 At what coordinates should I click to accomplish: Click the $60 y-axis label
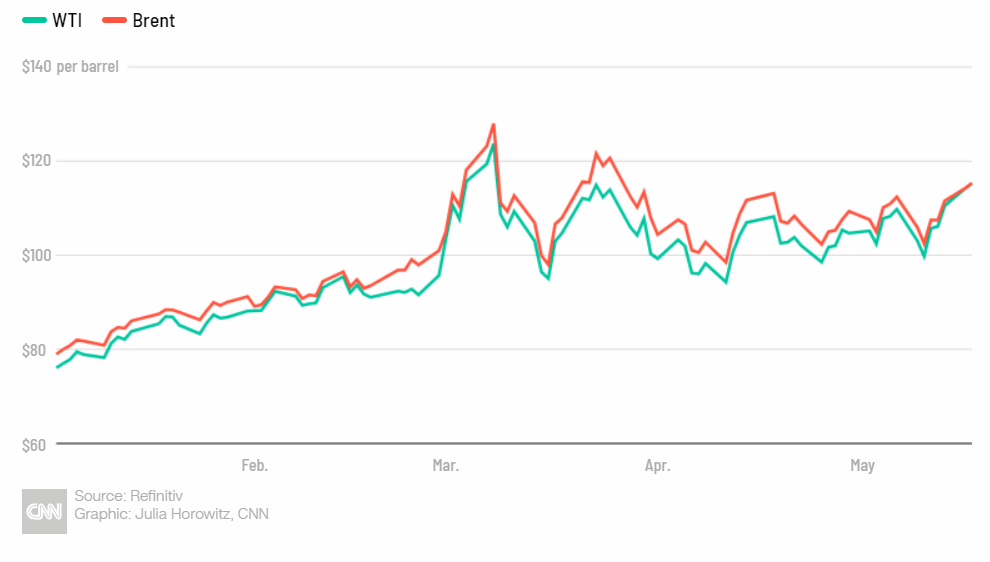click(x=34, y=444)
